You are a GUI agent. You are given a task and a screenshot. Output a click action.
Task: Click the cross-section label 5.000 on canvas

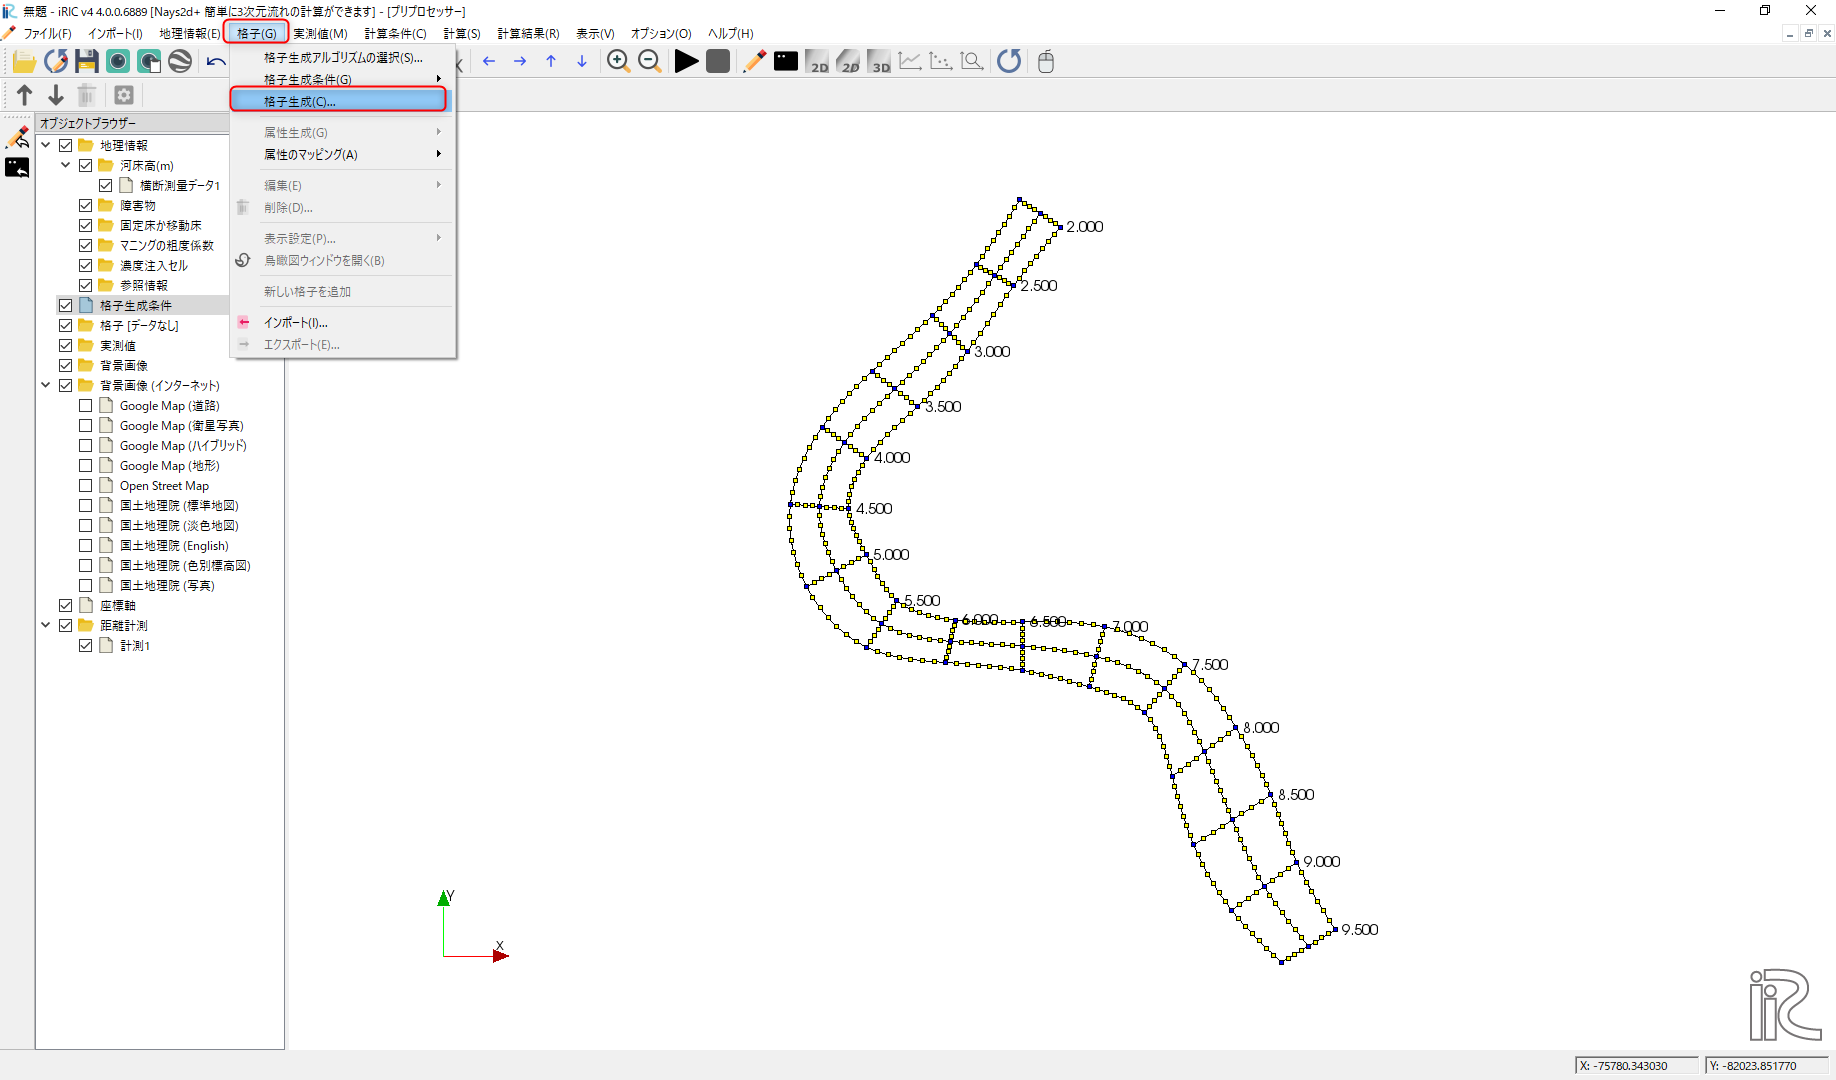(x=891, y=554)
